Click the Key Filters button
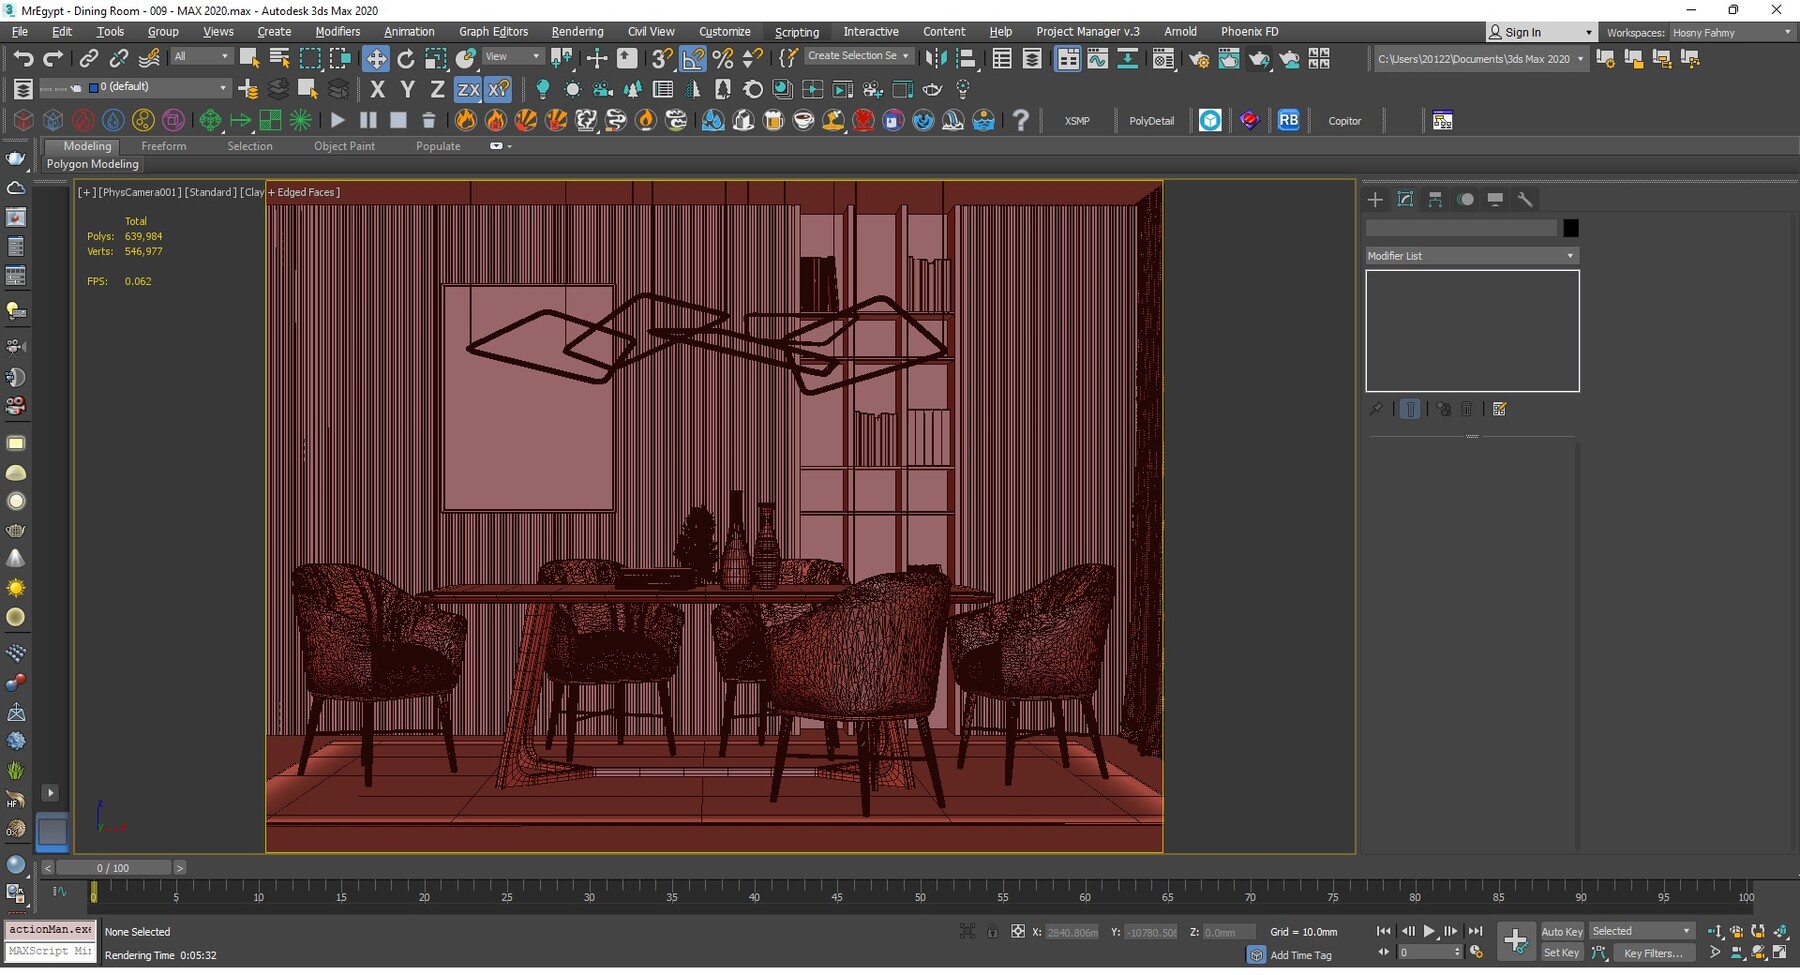Image resolution: width=1800 pixels, height=975 pixels. point(1654,953)
